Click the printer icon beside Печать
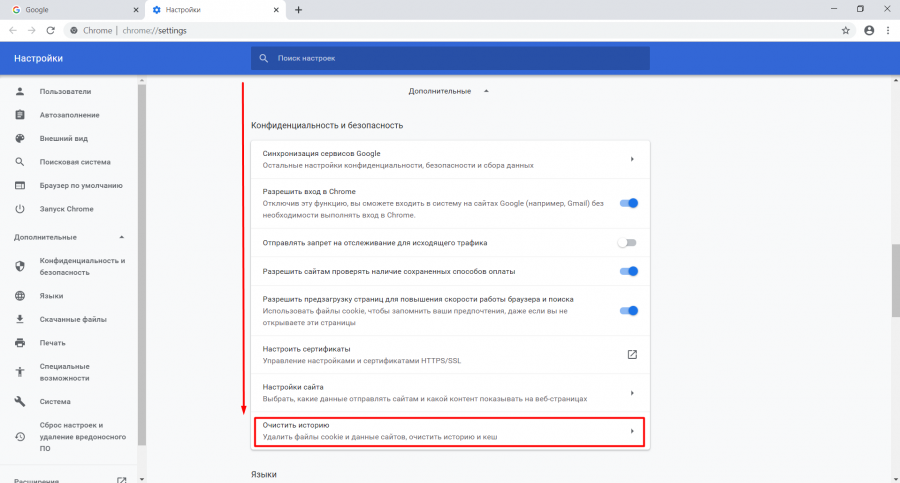900x483 pixels. pyautogui.click(x=19, y=343)
